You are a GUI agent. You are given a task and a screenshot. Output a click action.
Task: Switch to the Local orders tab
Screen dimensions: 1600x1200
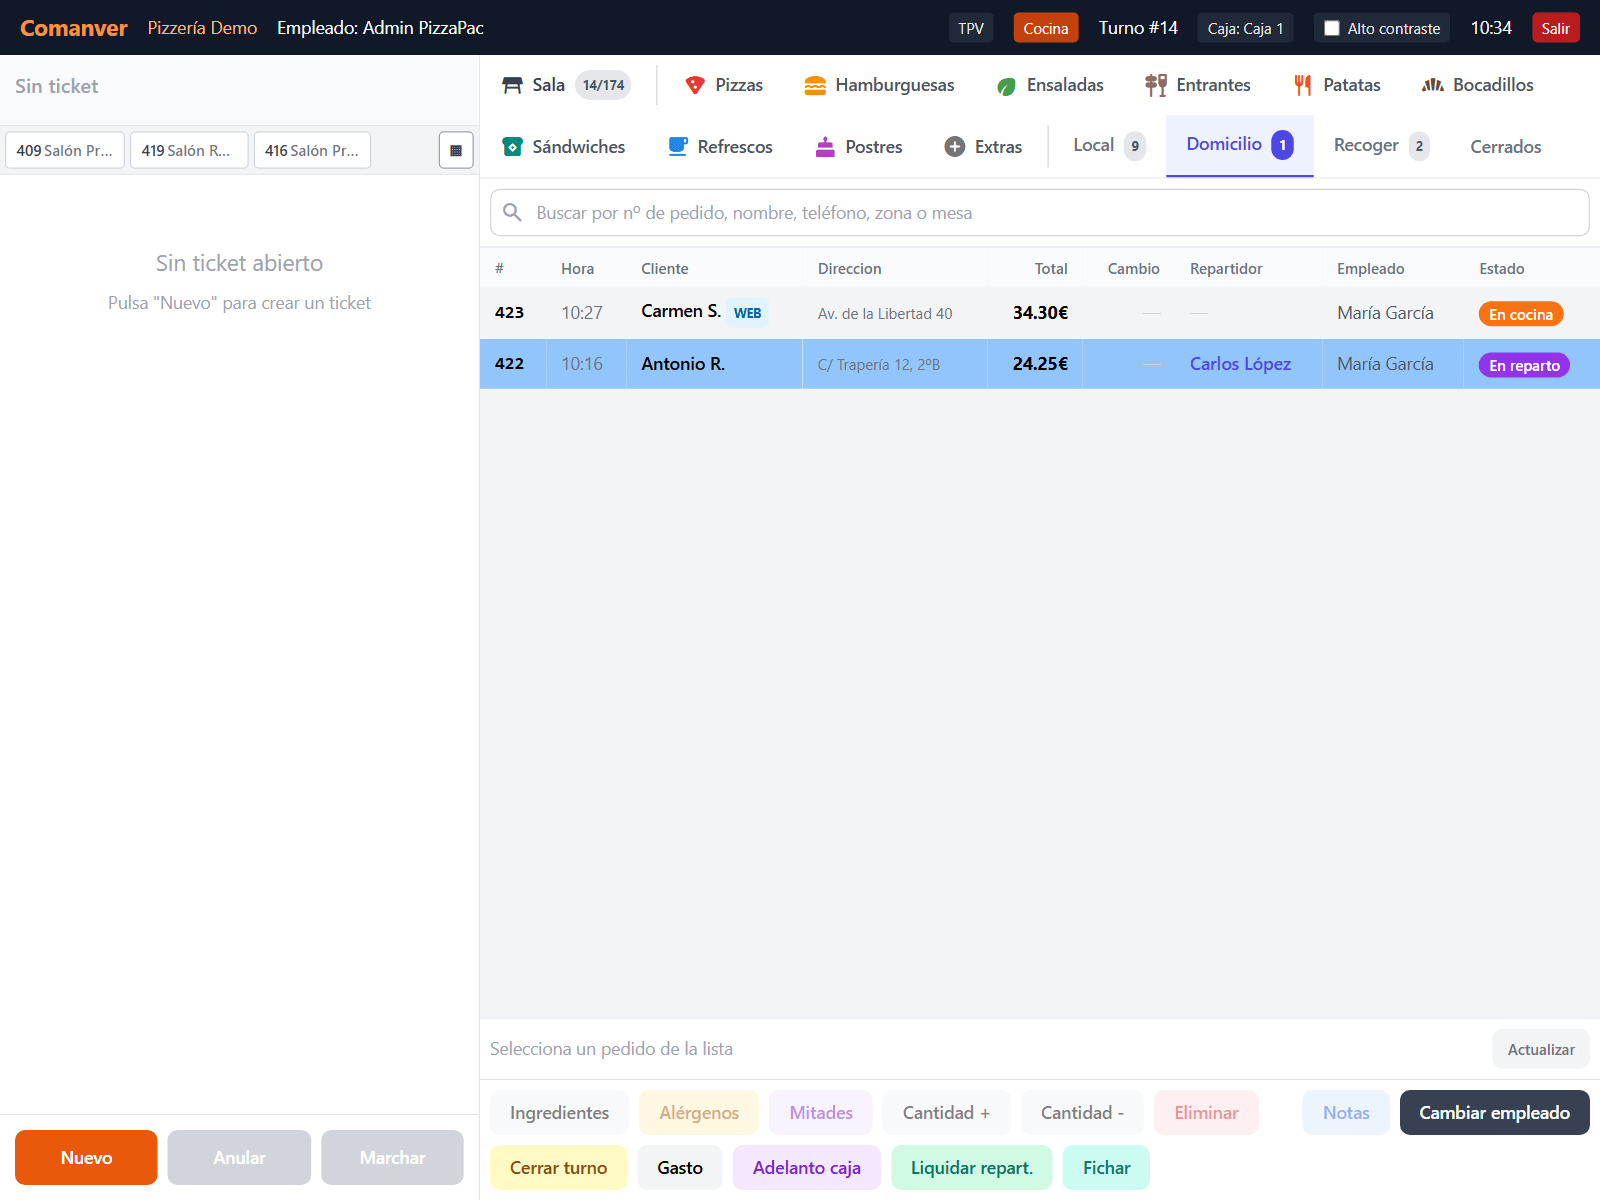tap(1108, 146)
